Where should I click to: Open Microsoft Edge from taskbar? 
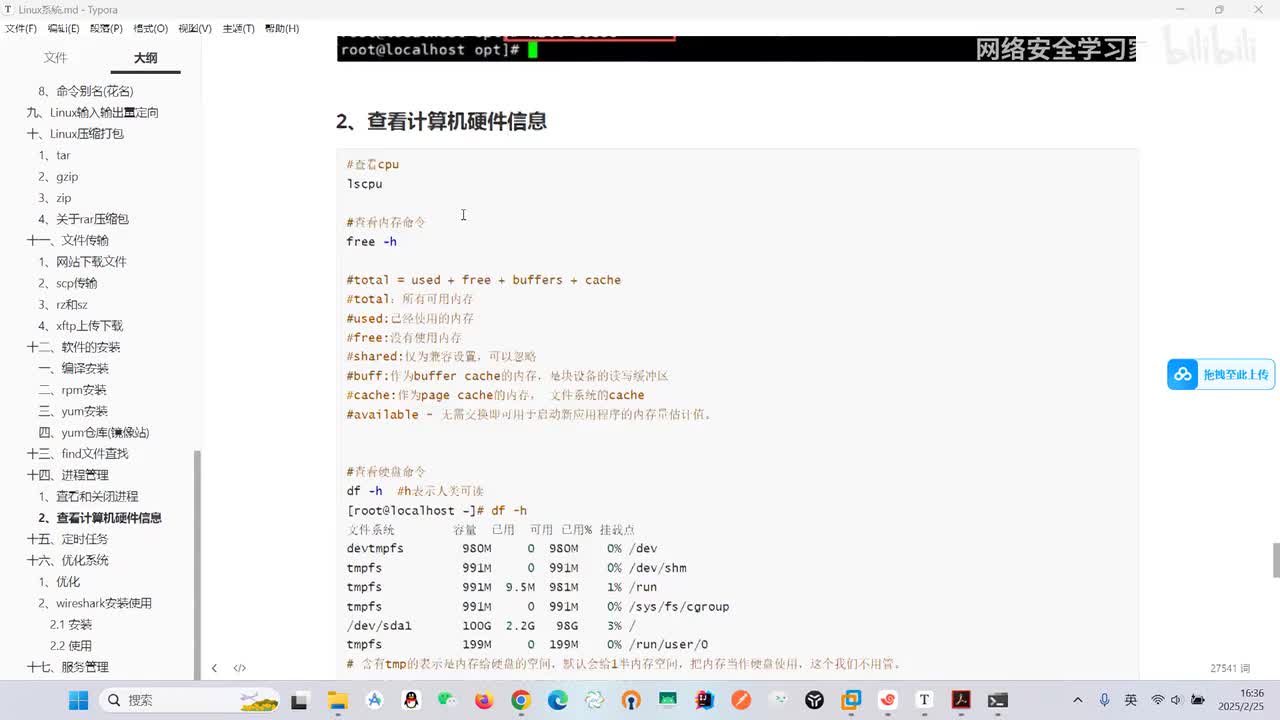click(557, 700)
